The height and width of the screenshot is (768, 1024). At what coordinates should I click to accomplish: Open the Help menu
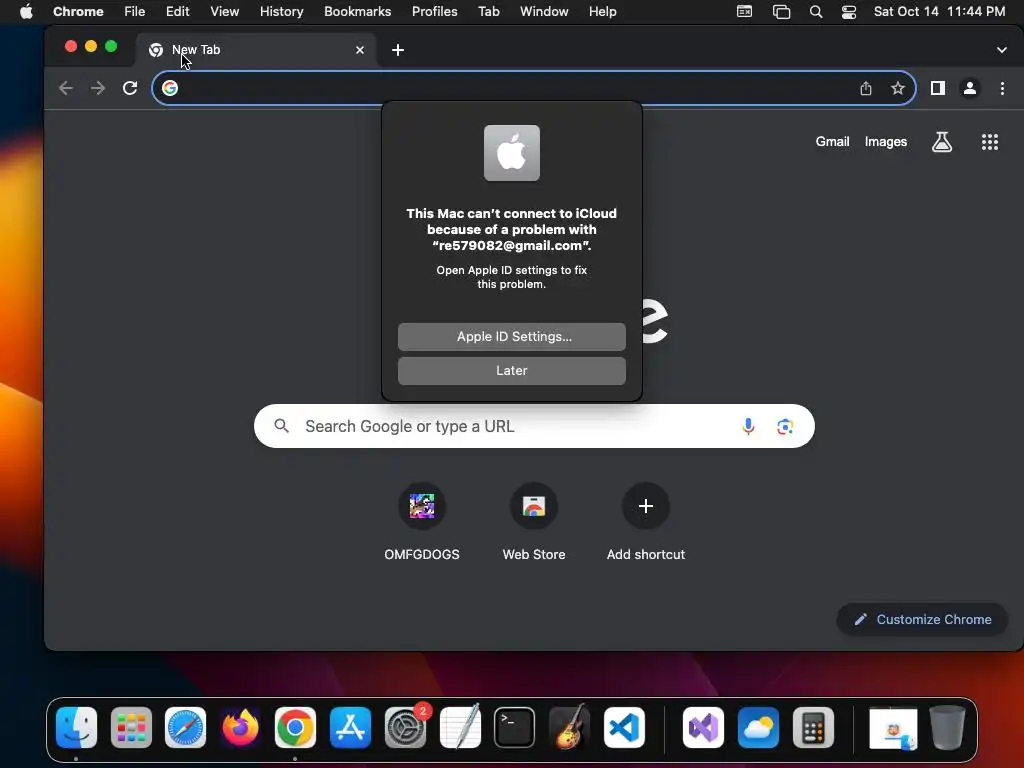[602, 11]
